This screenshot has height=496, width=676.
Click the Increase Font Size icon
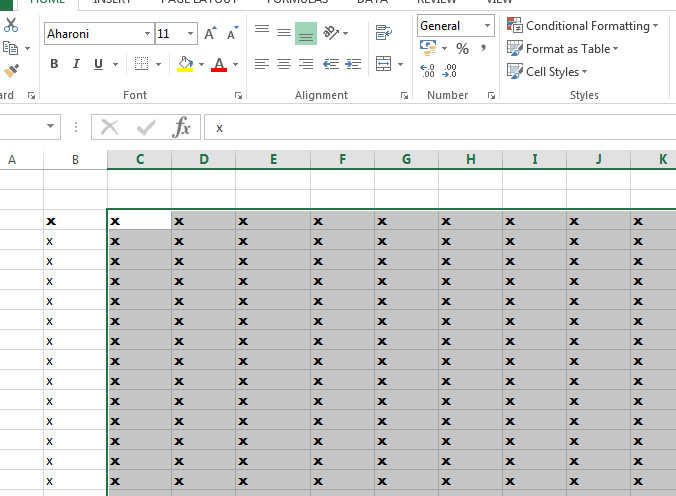[x=210, y=34]
